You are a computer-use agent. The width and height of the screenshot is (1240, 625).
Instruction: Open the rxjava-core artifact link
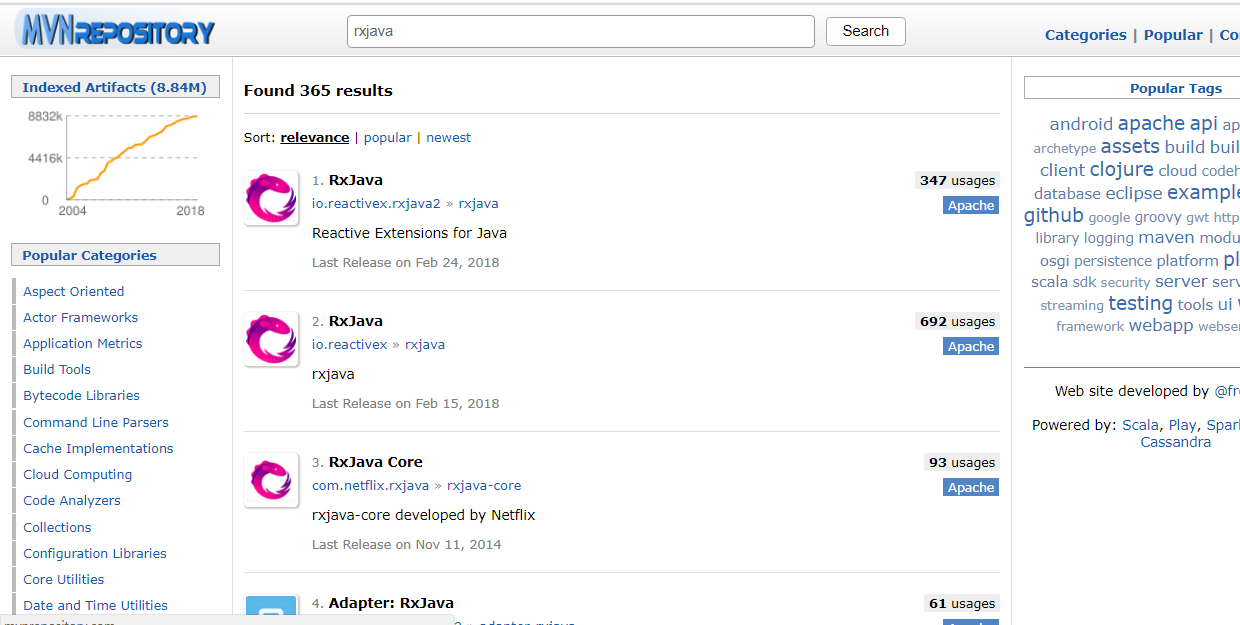pyautogui.click(x=484, y=486)
